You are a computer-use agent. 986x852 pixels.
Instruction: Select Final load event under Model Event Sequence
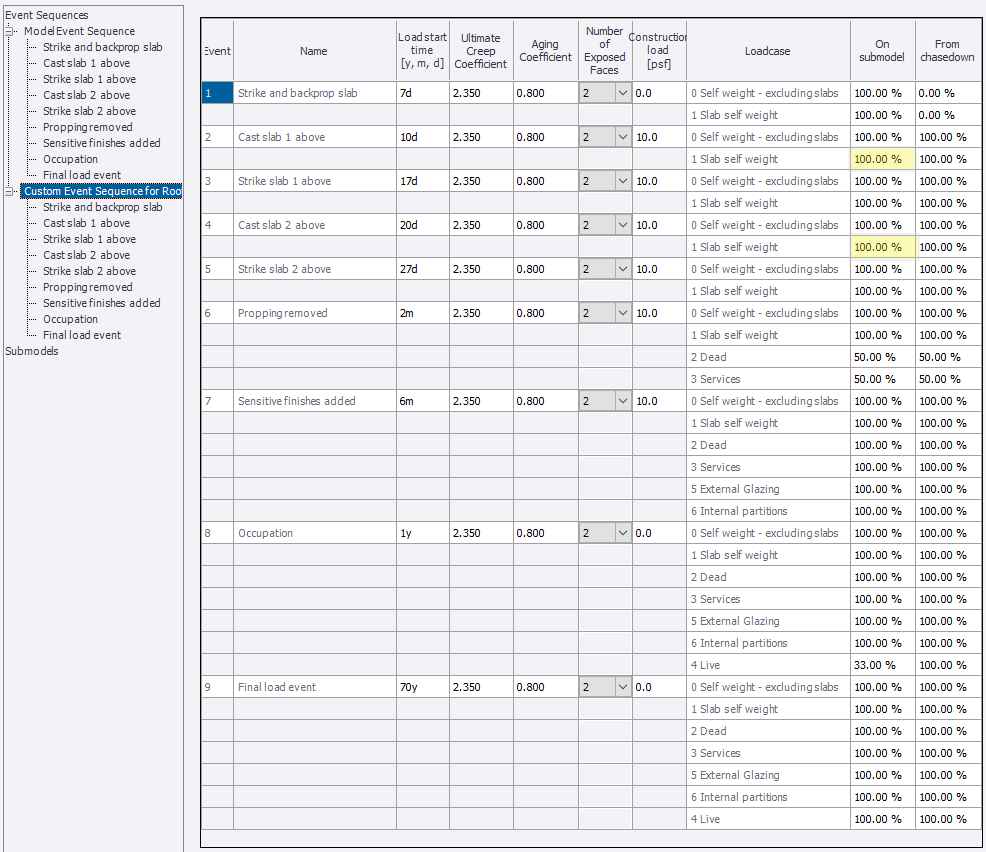point(82,175)
